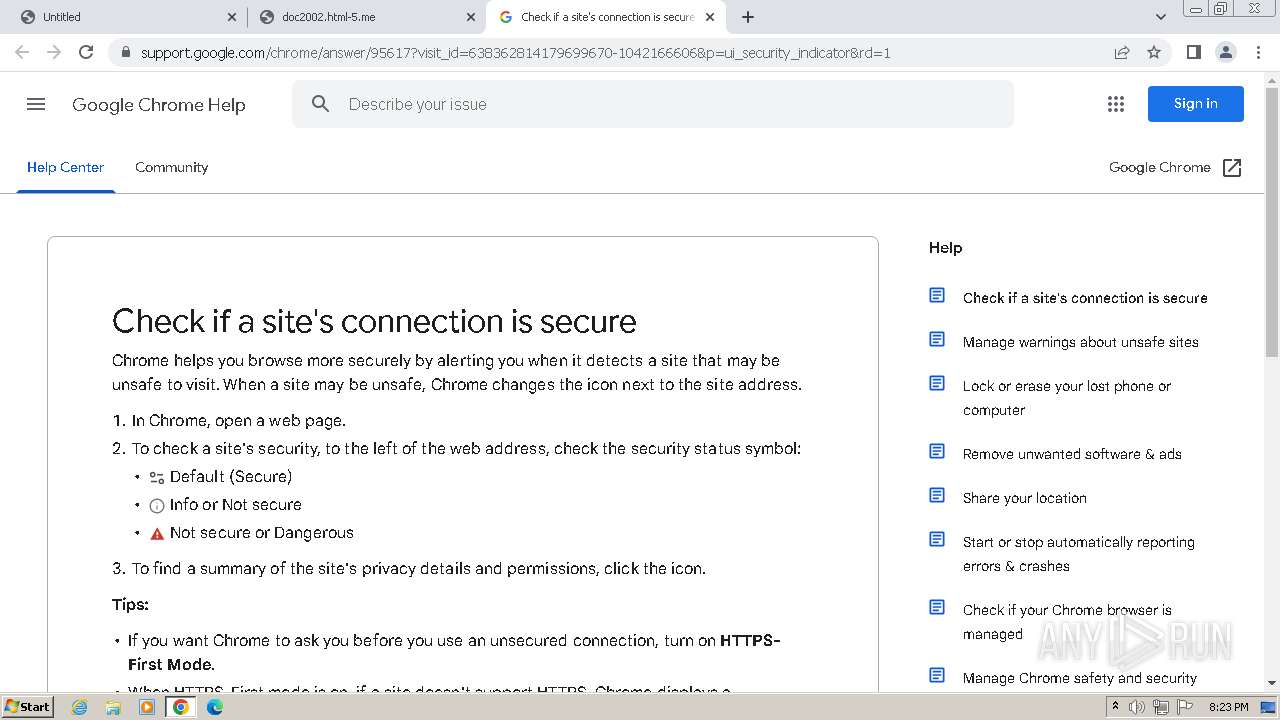Open Manage Chrome safety and security
The image size is (1280, 720).
coord(1079,678)
